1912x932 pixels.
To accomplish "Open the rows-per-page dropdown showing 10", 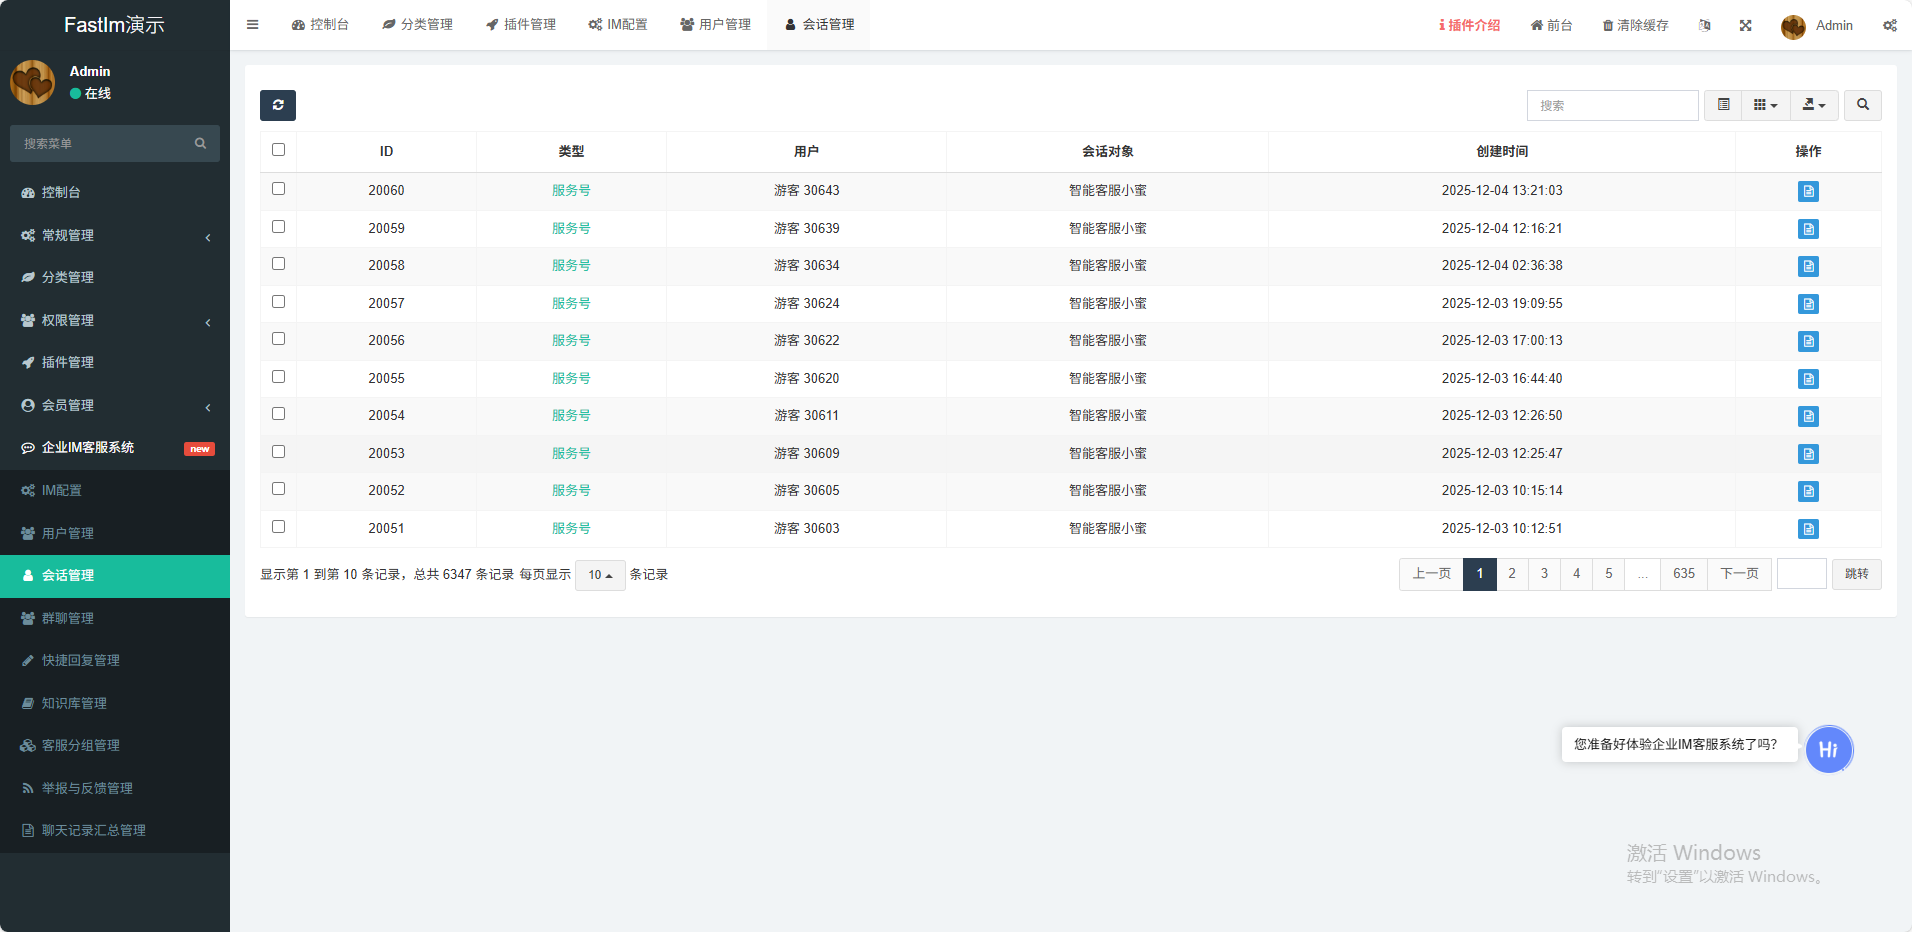I will pos(600,575).
